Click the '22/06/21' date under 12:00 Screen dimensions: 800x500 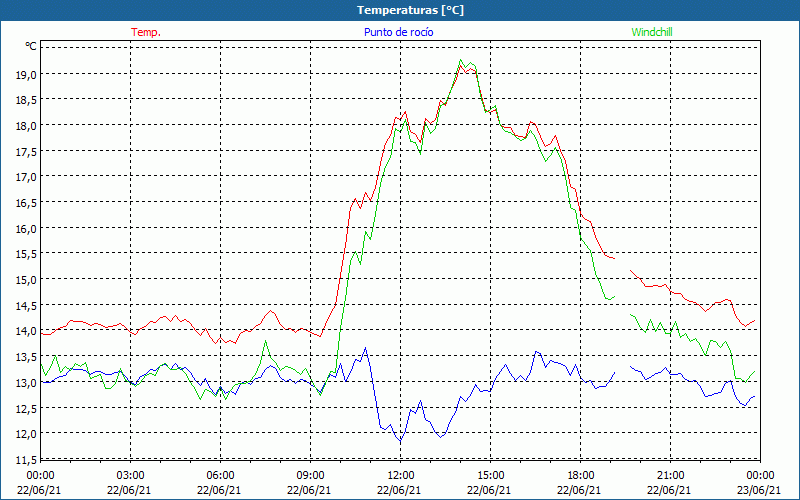(399, 490)
